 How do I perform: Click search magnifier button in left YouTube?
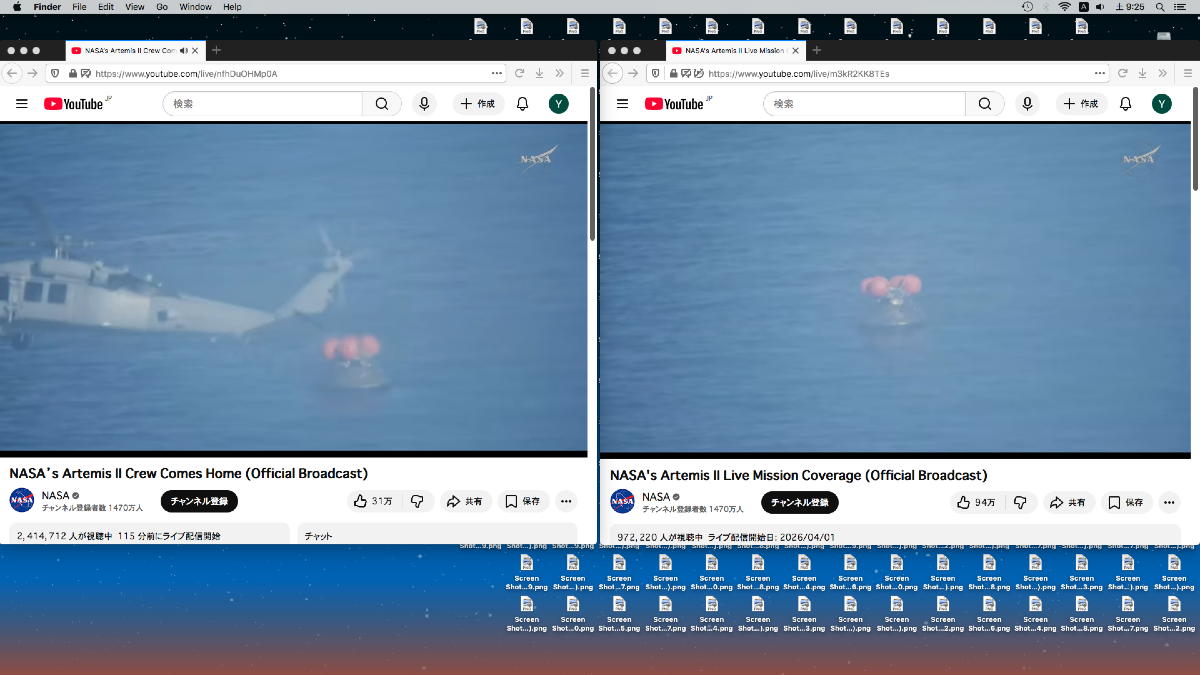[382, 103]
